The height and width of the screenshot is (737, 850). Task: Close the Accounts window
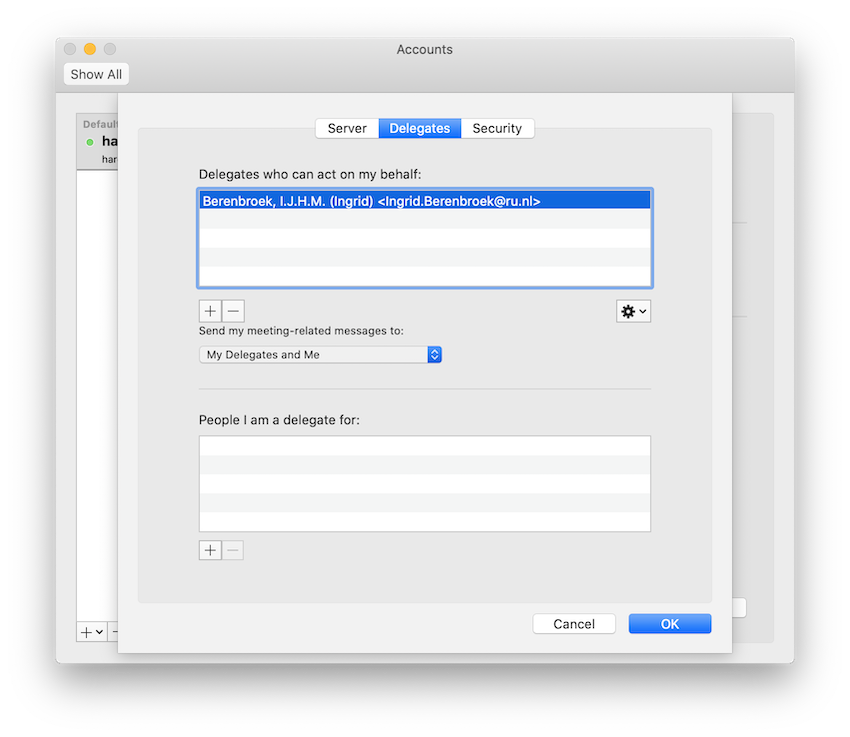70,49
